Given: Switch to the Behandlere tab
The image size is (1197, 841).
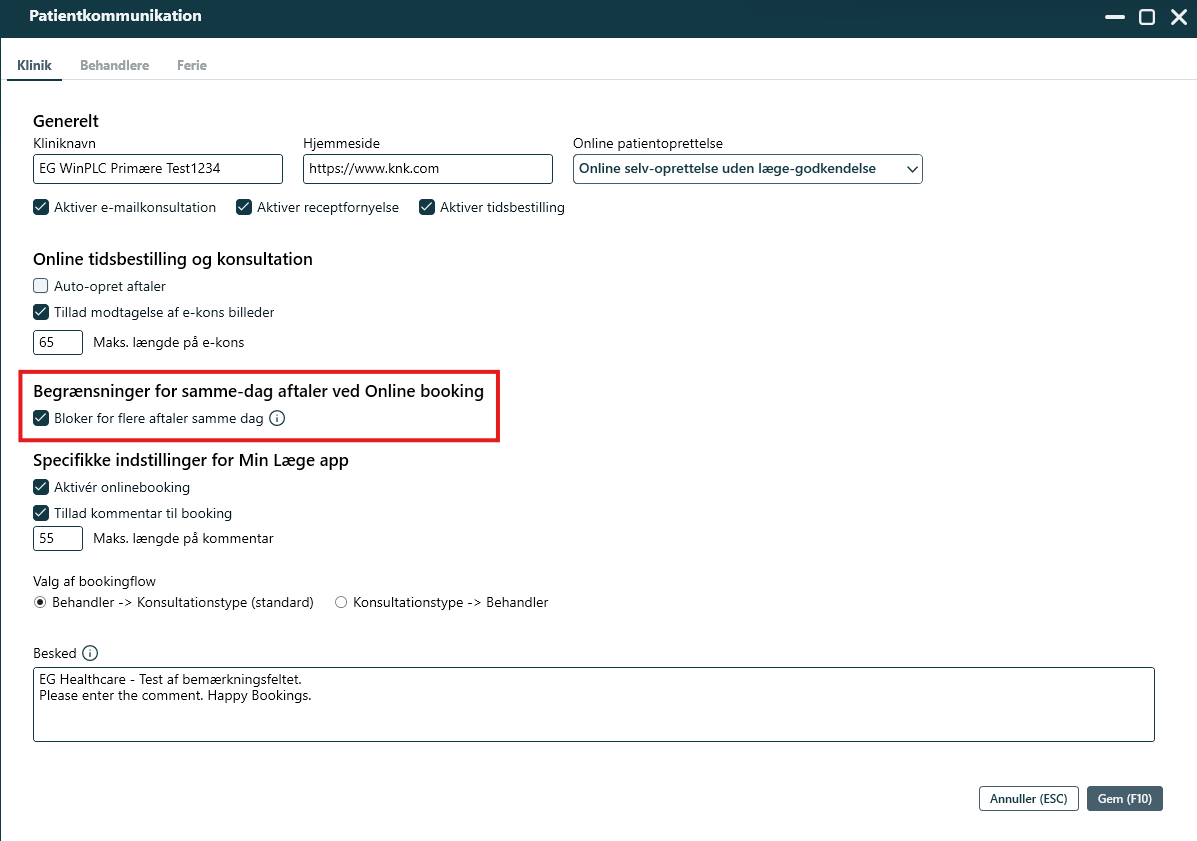Looking at the screenshot, I should (x=114, y=65).
